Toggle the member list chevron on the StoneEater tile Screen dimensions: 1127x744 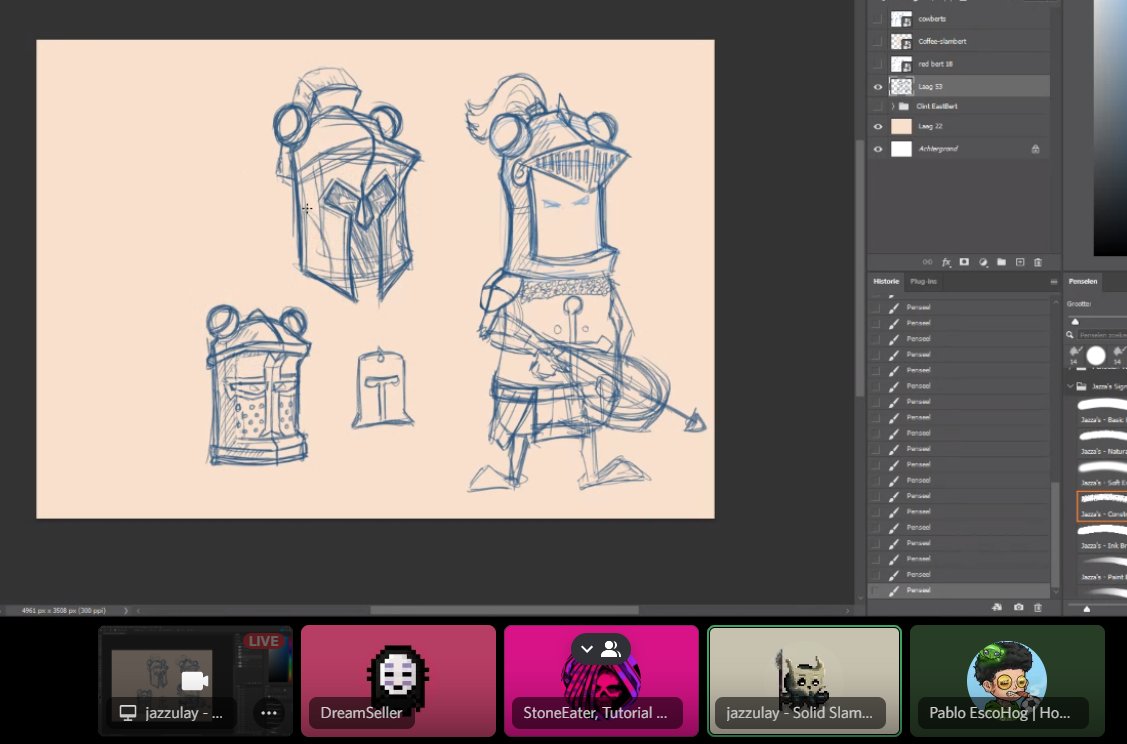click(586, 649)
